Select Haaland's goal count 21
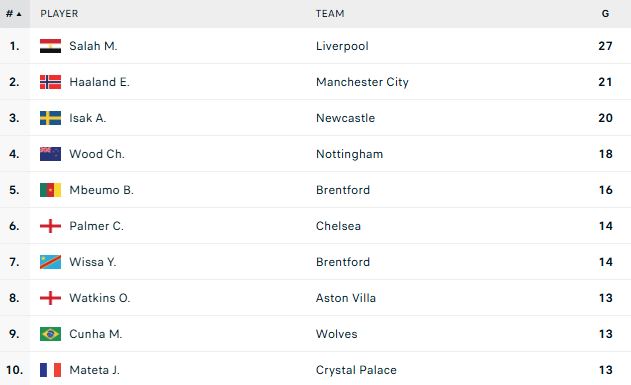 coord(605,82)
